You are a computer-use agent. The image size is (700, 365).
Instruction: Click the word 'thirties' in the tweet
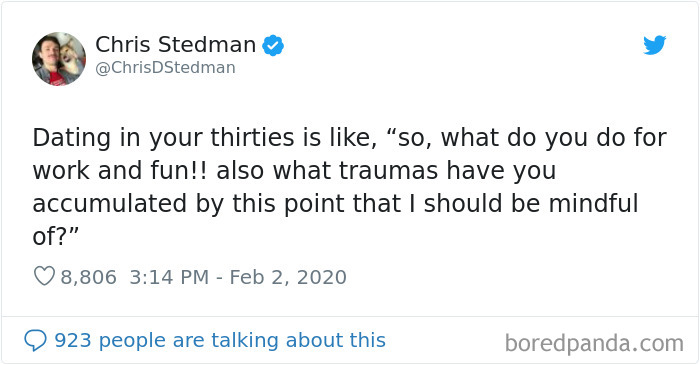[252, 137]
